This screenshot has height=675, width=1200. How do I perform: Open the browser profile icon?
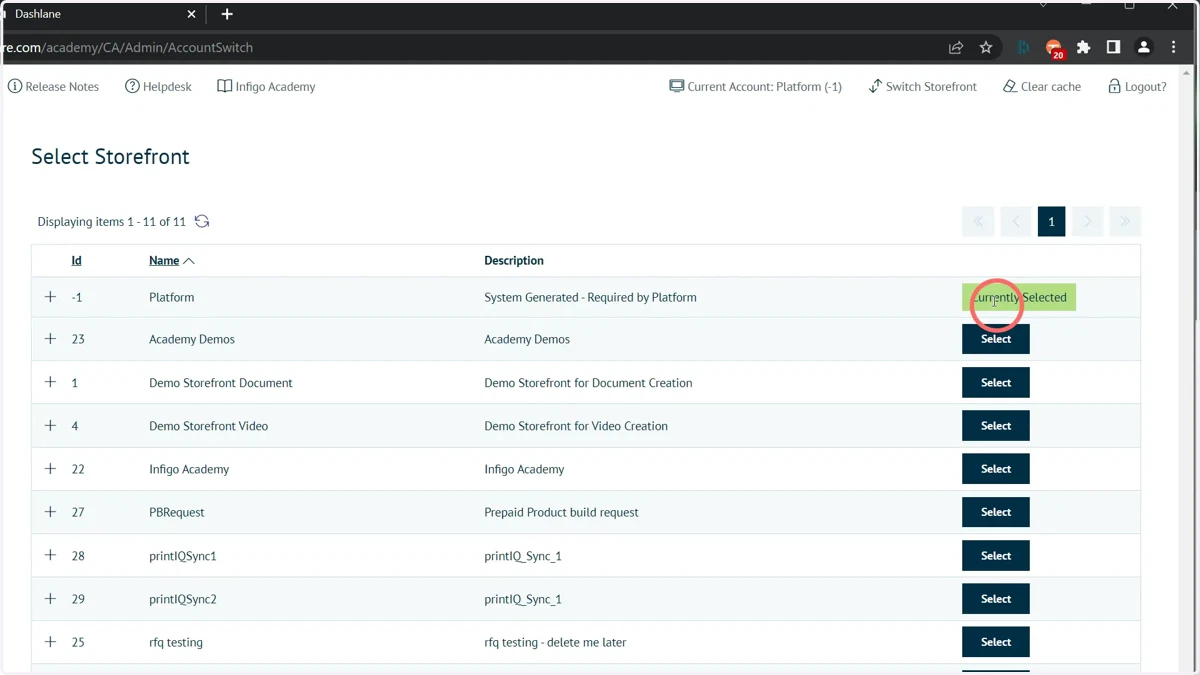point(1144,47)
